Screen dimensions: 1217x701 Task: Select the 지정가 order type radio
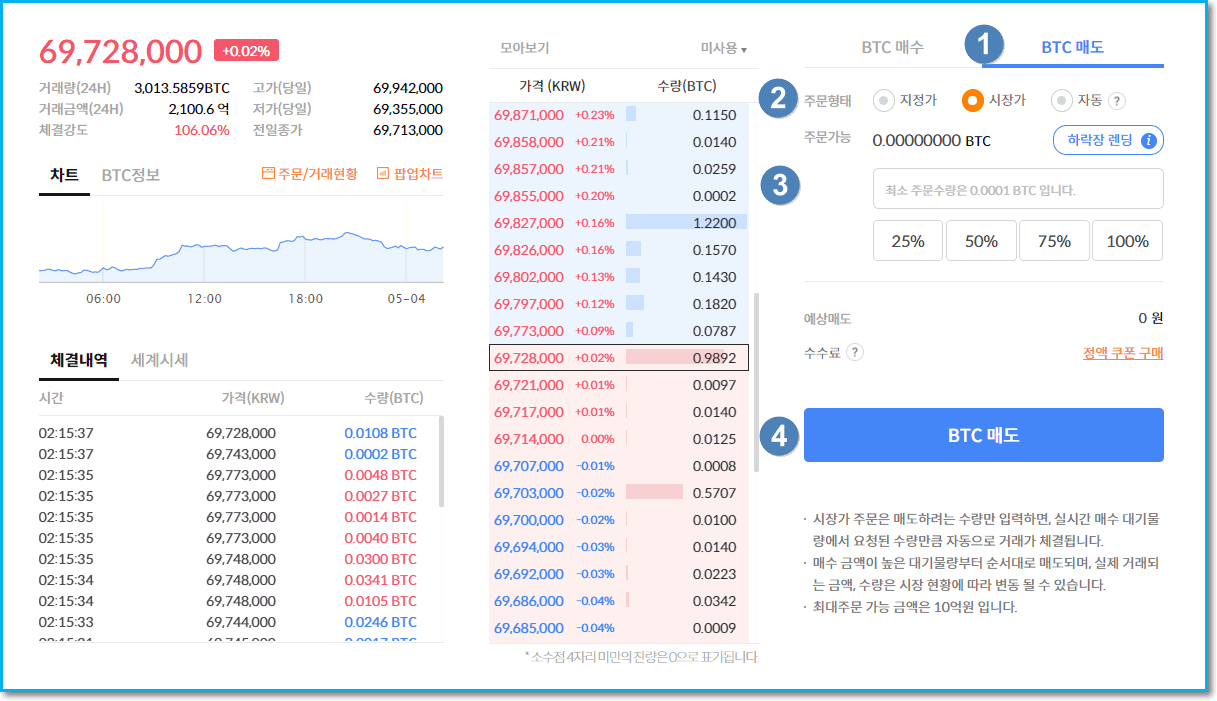tap(884, 101)
